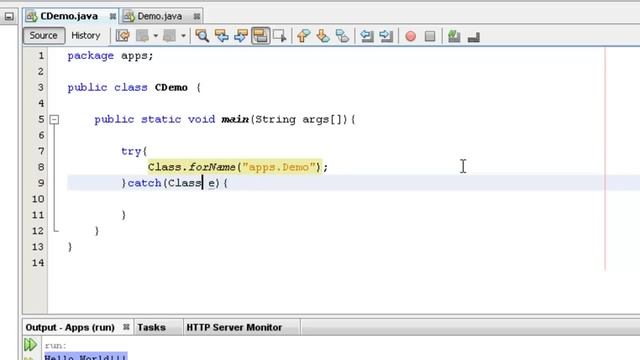Click line number 1 in gutter
The width and height of the screenshot is (640, 360).
pos(41,56)
